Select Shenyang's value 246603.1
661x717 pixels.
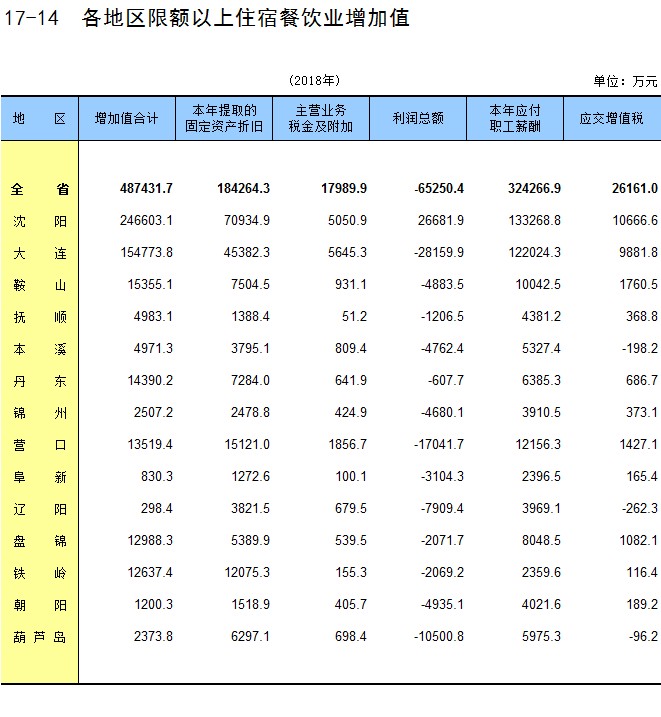click(146, 220)
